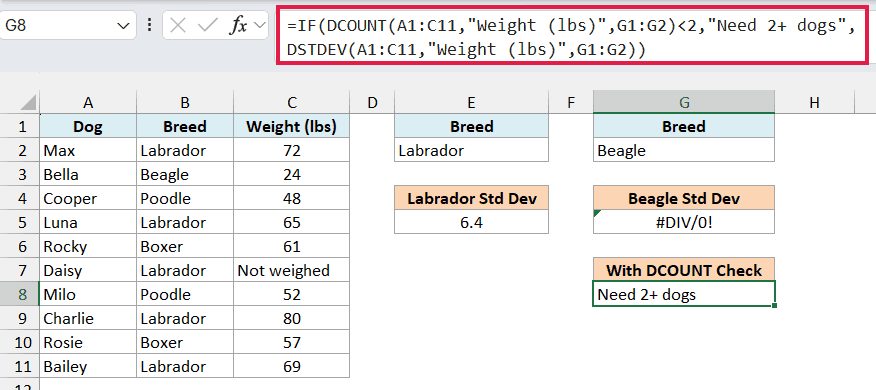
Task: Select column E header
Action: point(472,102)
